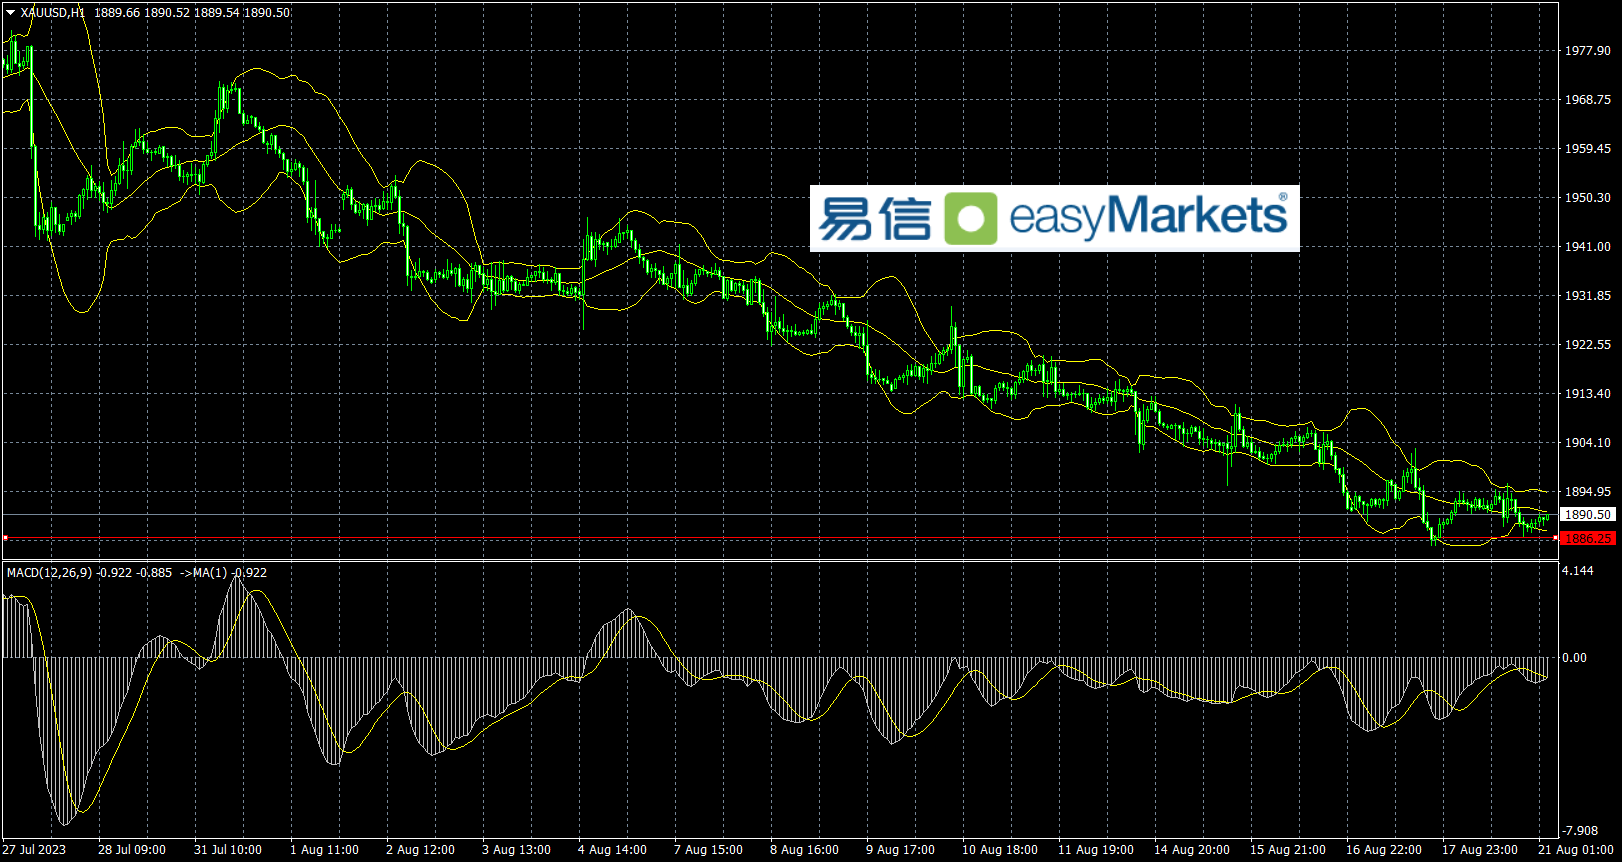This screenshot has height=862, width=1622.
Task: Click the 易信 Chinese brand characters
Action: click(874, 218)
